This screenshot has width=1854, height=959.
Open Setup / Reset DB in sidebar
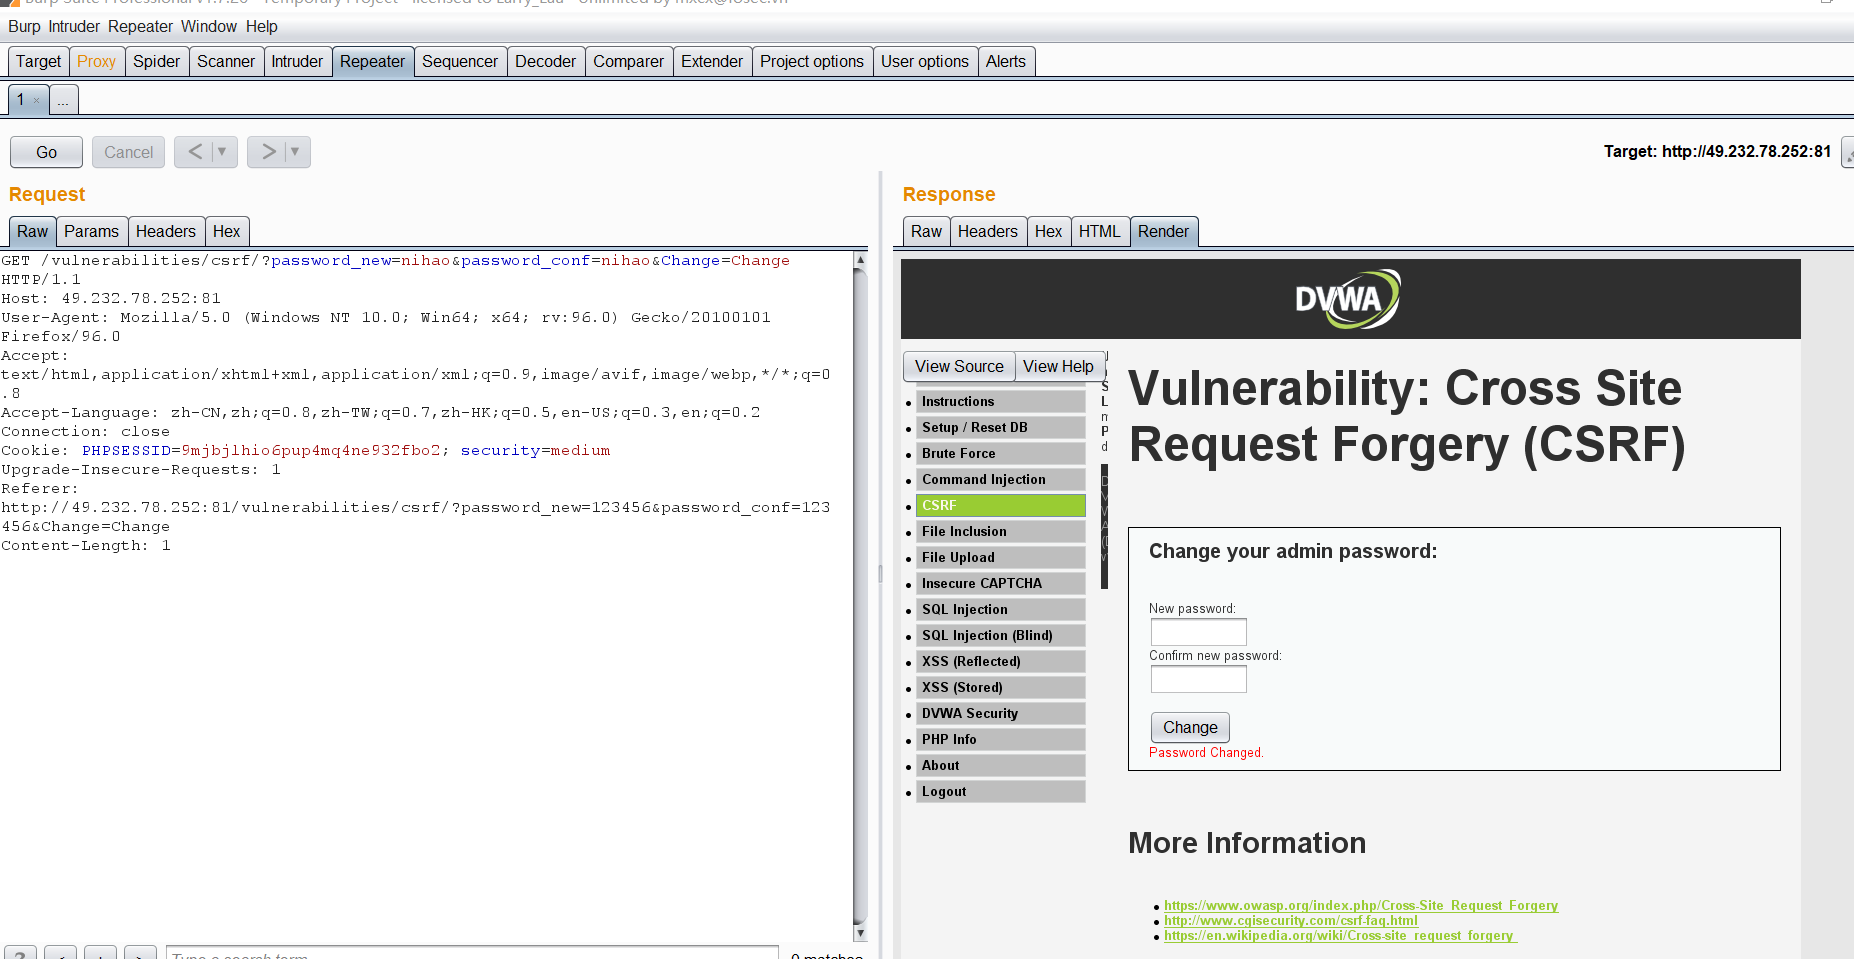coord(1000,427)
